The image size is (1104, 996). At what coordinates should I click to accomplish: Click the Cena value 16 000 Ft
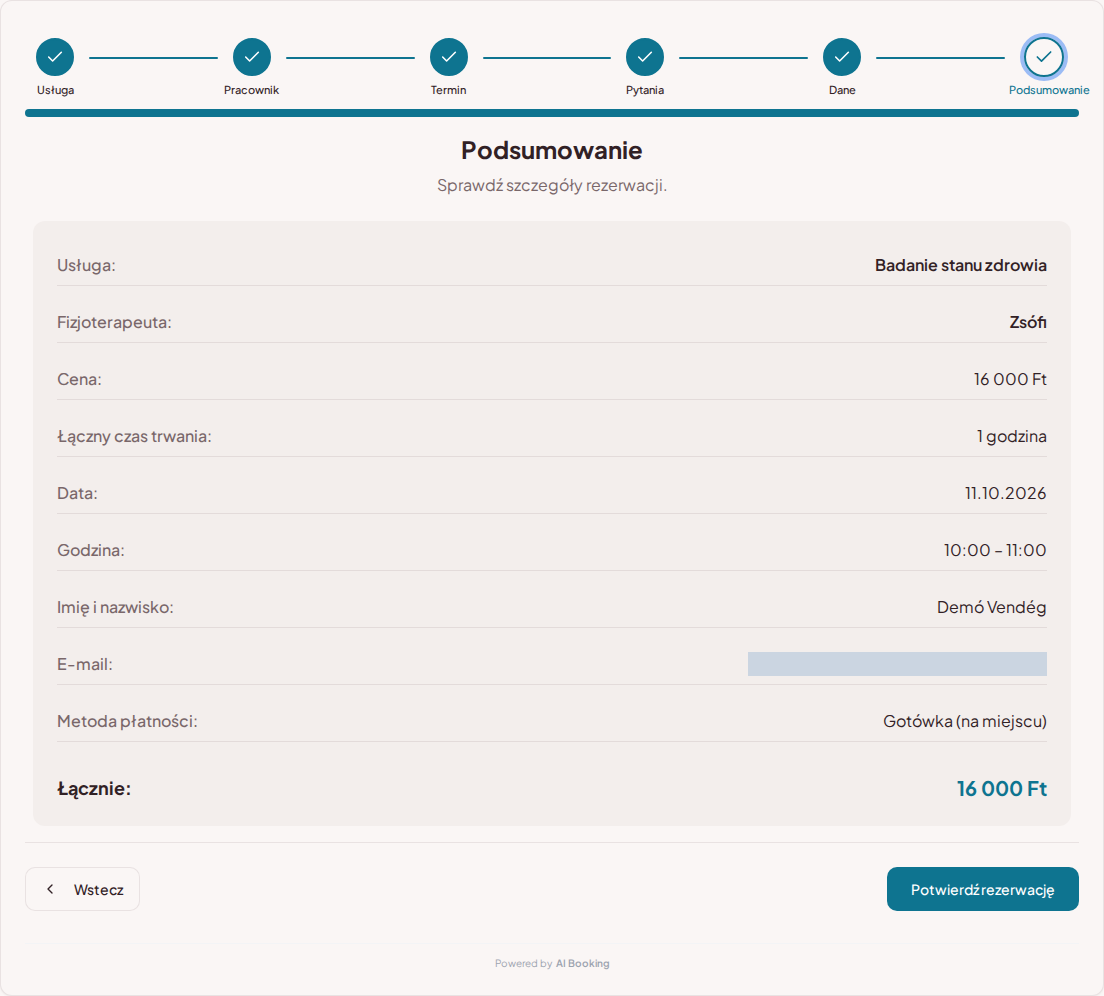[x=1010, y=379]
